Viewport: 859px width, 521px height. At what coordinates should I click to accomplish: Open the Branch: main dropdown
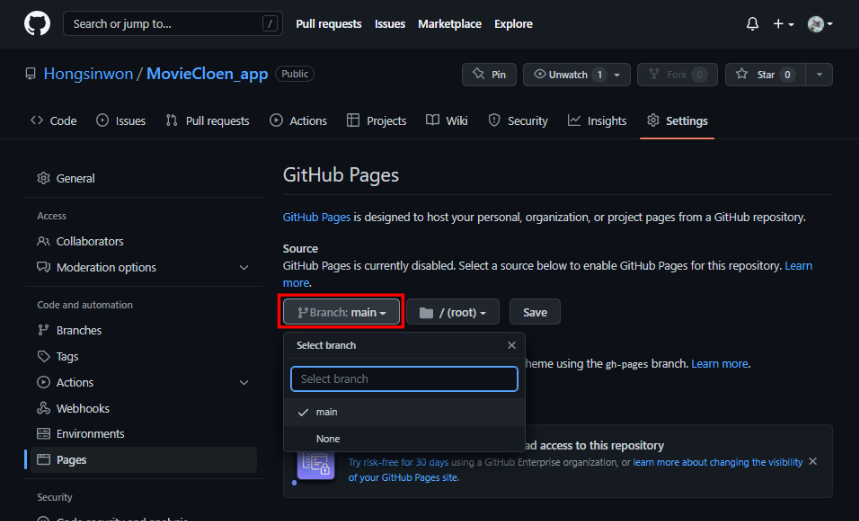point(341,312)
